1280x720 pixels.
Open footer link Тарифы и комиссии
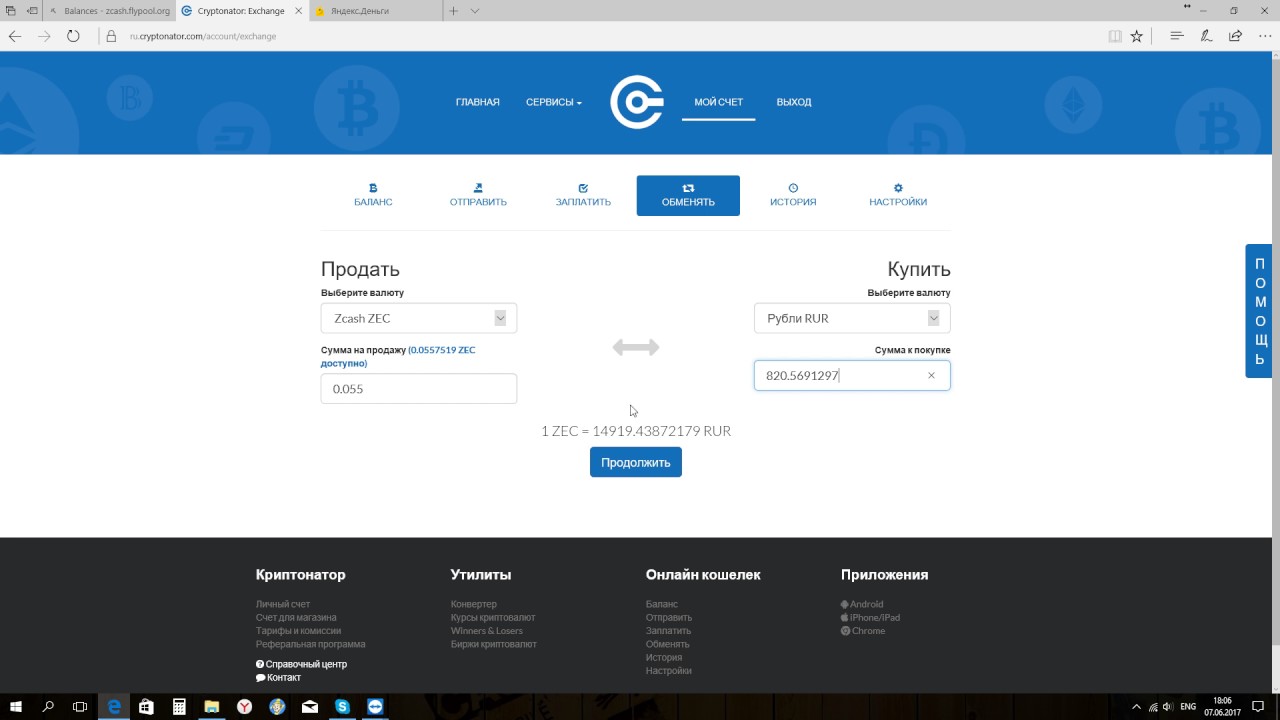point(298,631)
